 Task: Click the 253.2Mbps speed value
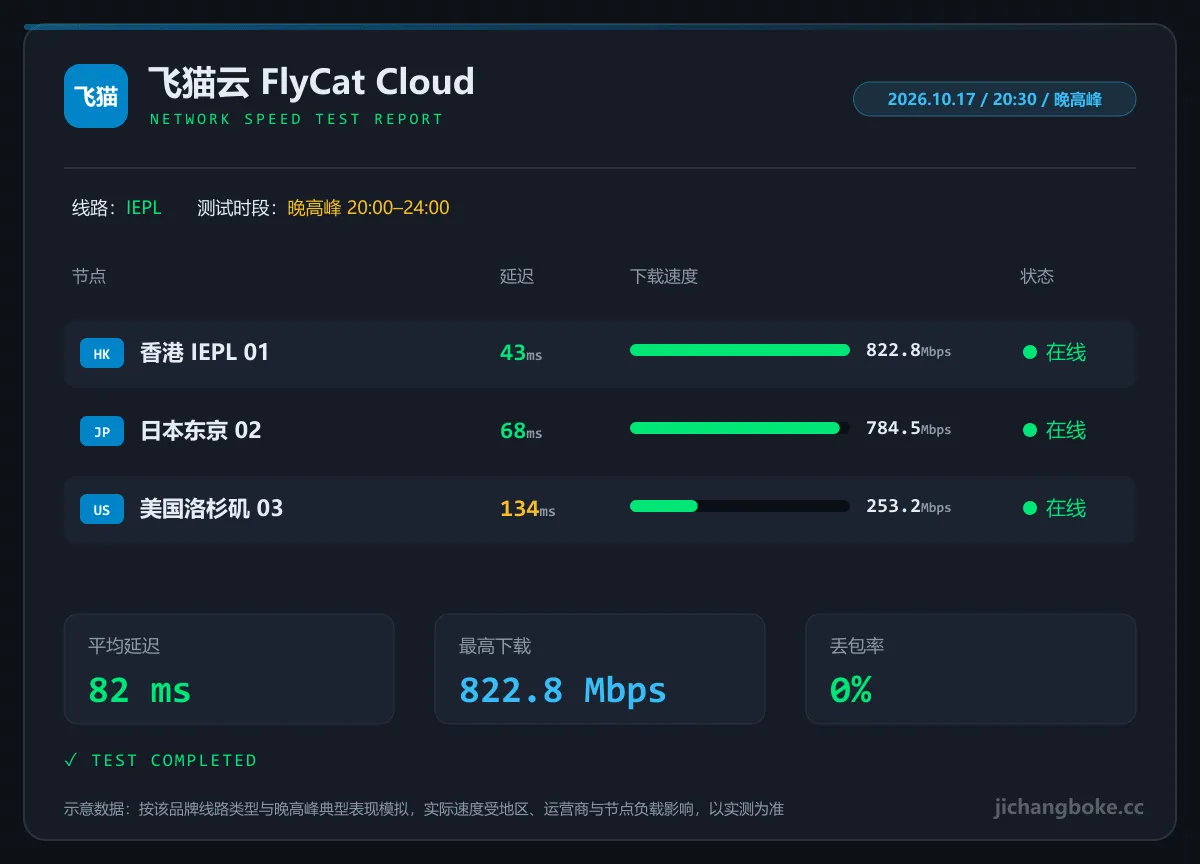coord(908,506)
